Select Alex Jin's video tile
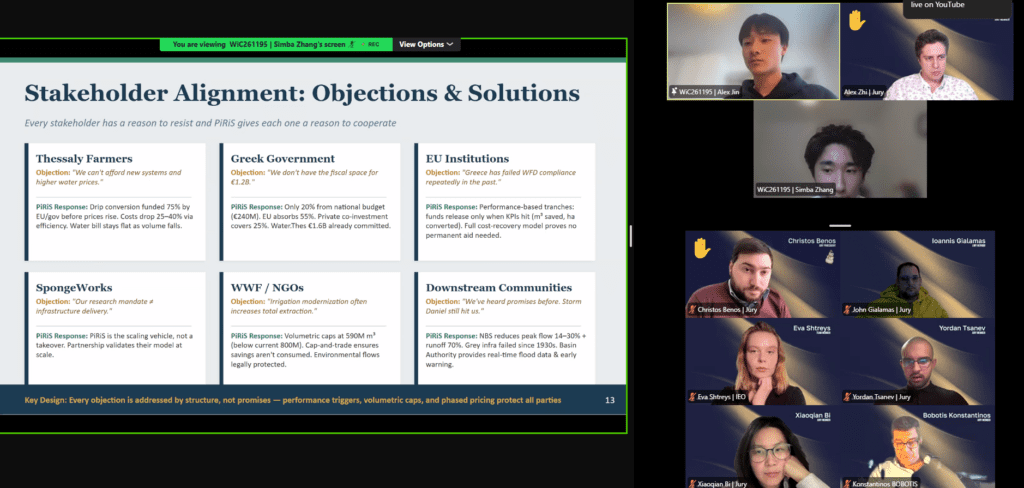 pos(753,50)
